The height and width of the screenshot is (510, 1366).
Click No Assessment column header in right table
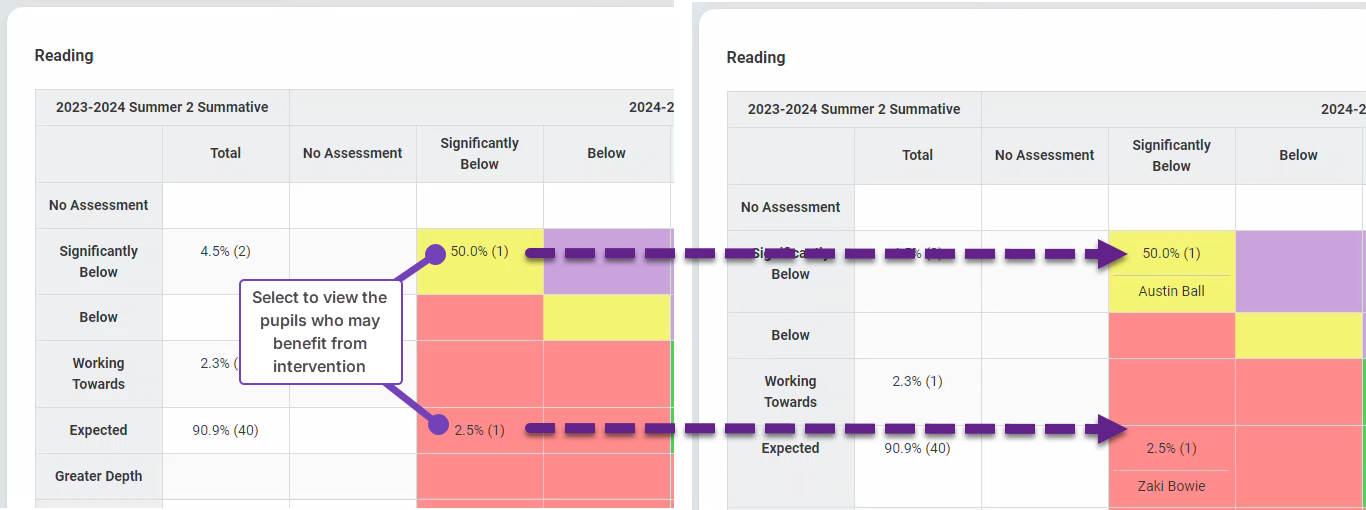pos(1044,155)
